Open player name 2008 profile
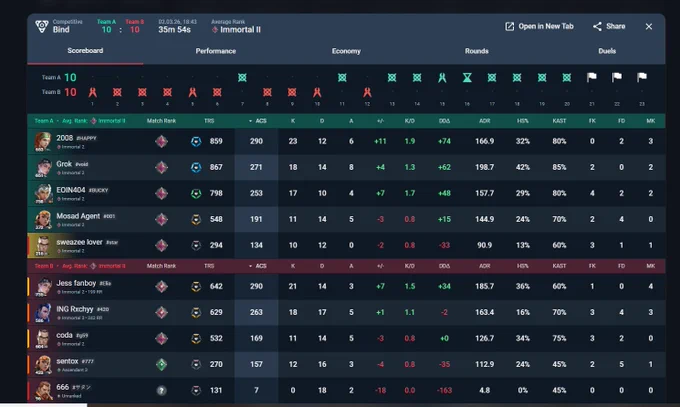This screenshot has width=680, height=407. [x=65, y=138]
